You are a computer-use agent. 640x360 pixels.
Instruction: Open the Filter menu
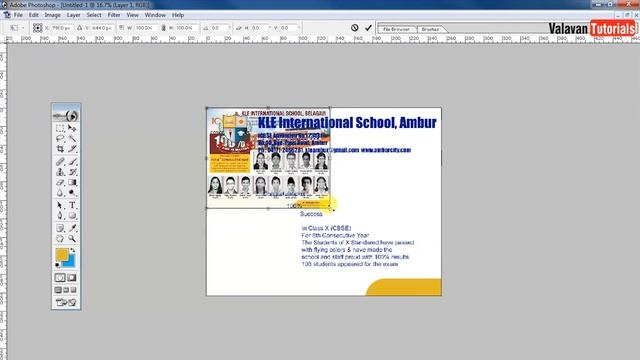114,15
